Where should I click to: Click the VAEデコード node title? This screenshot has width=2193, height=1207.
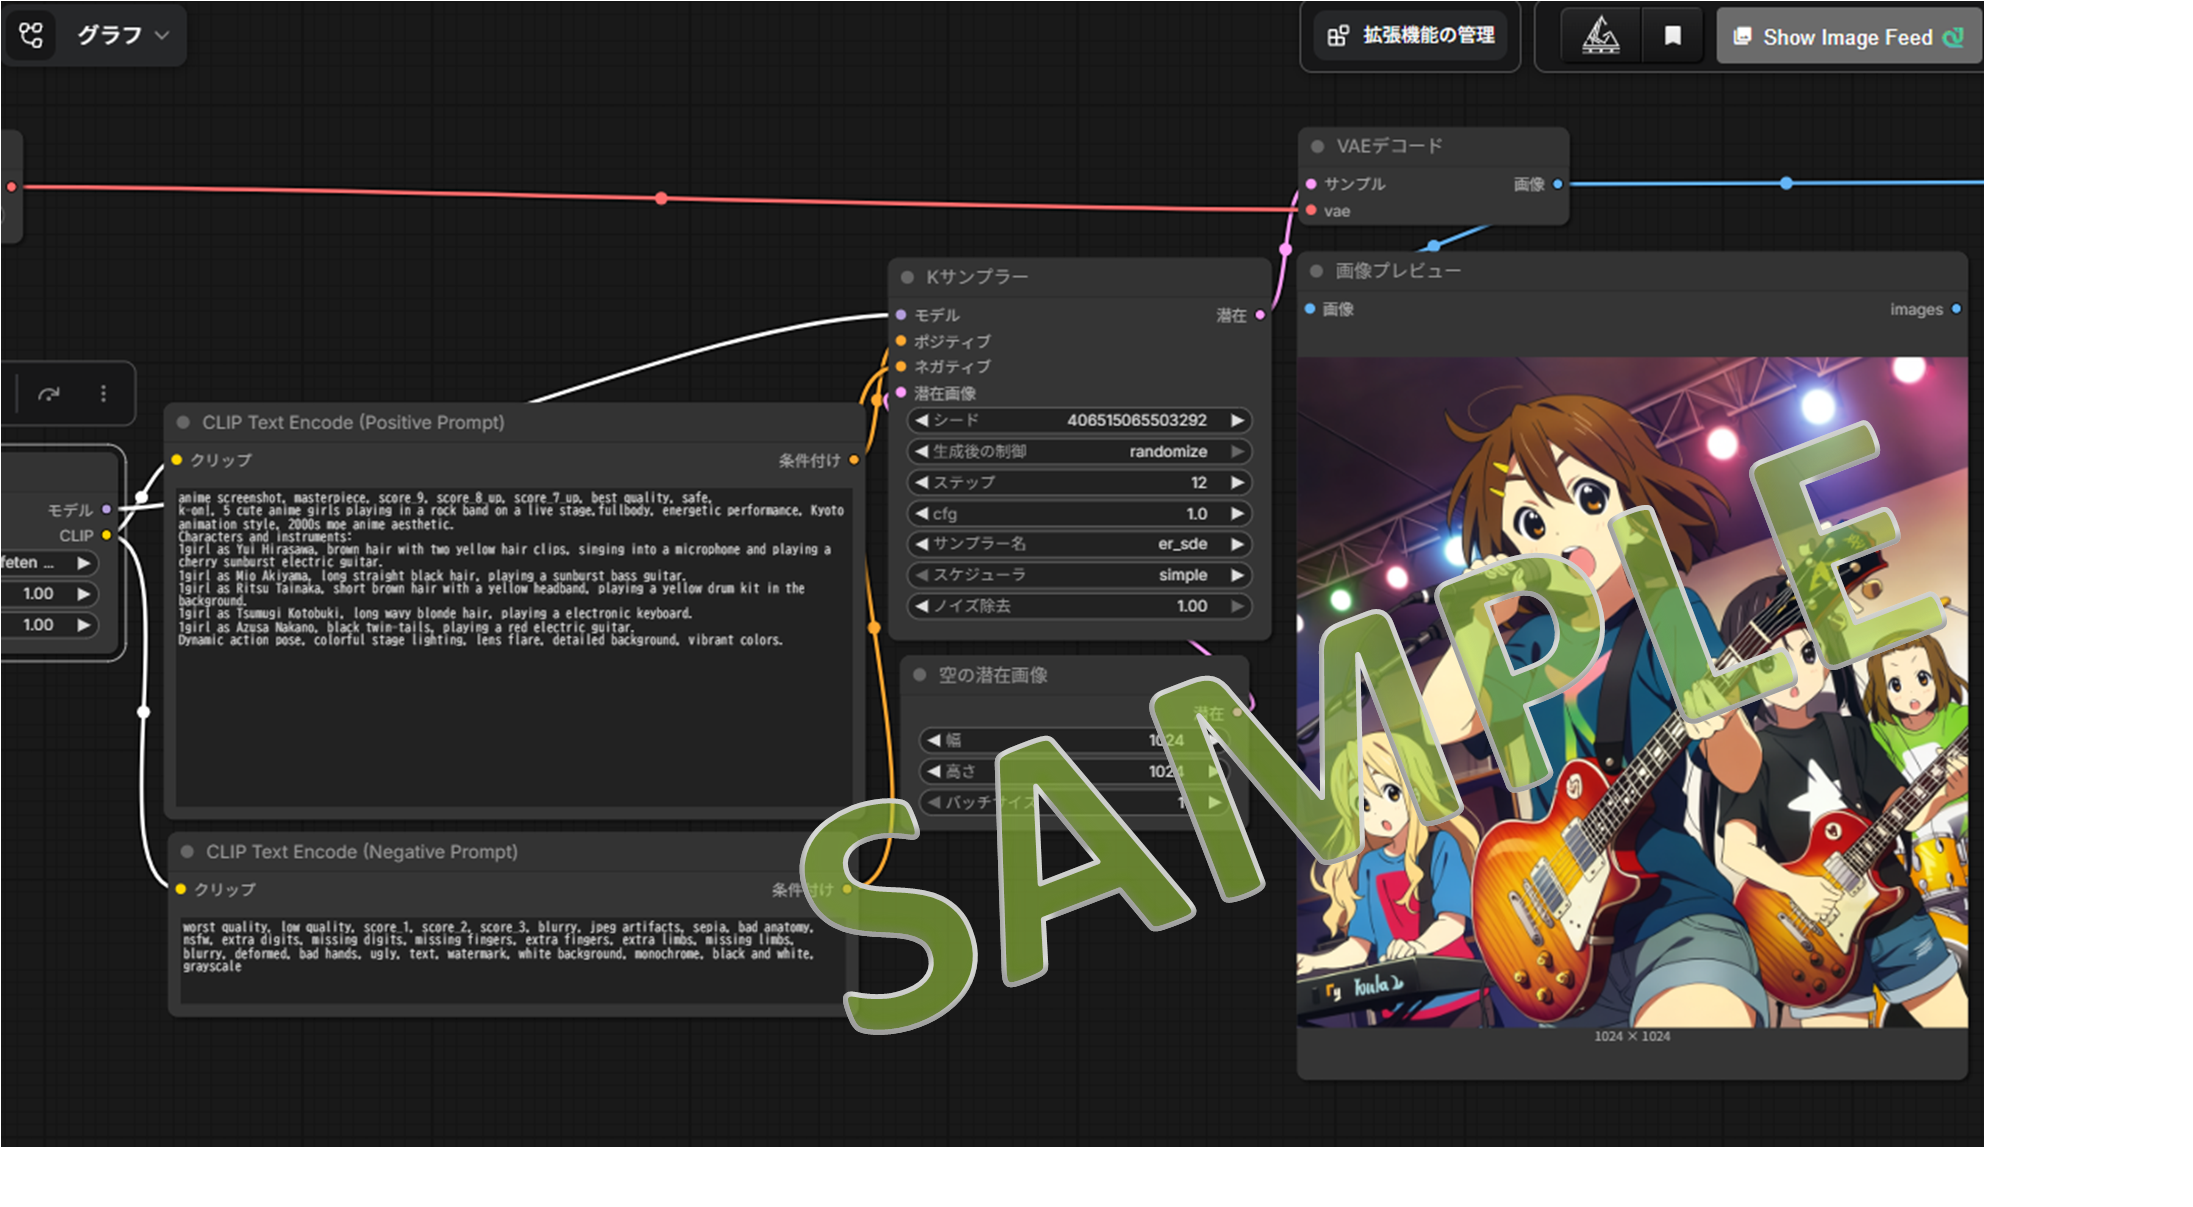point(1390,147)
